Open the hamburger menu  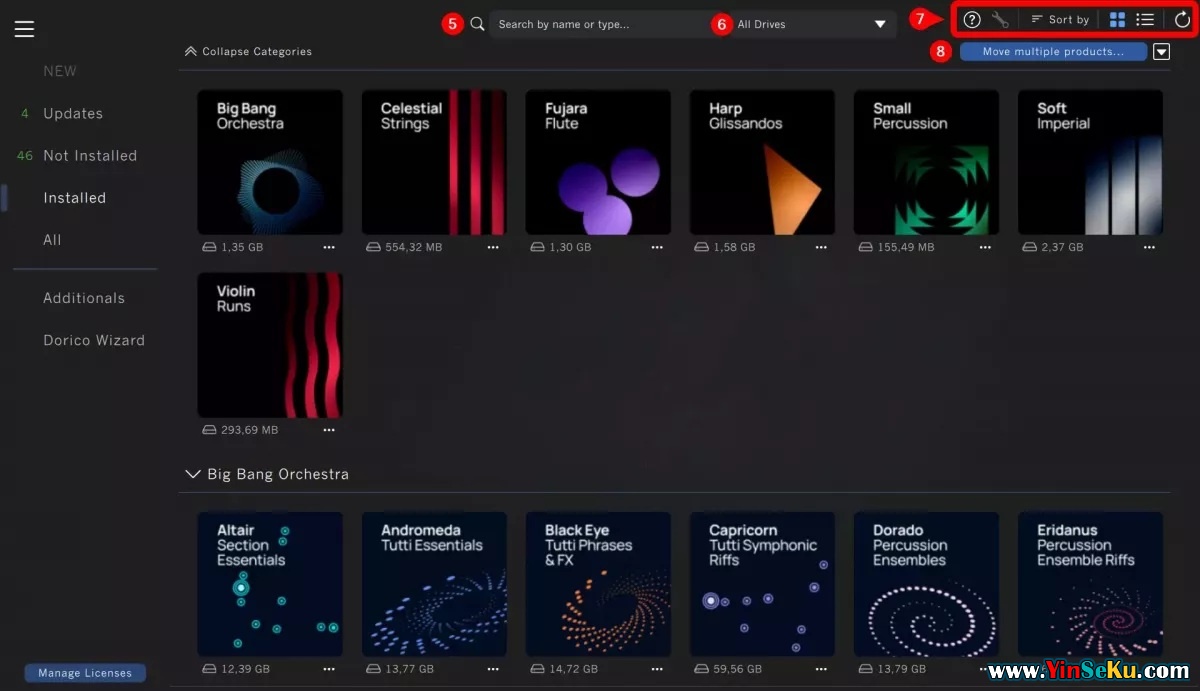[24, 29]
